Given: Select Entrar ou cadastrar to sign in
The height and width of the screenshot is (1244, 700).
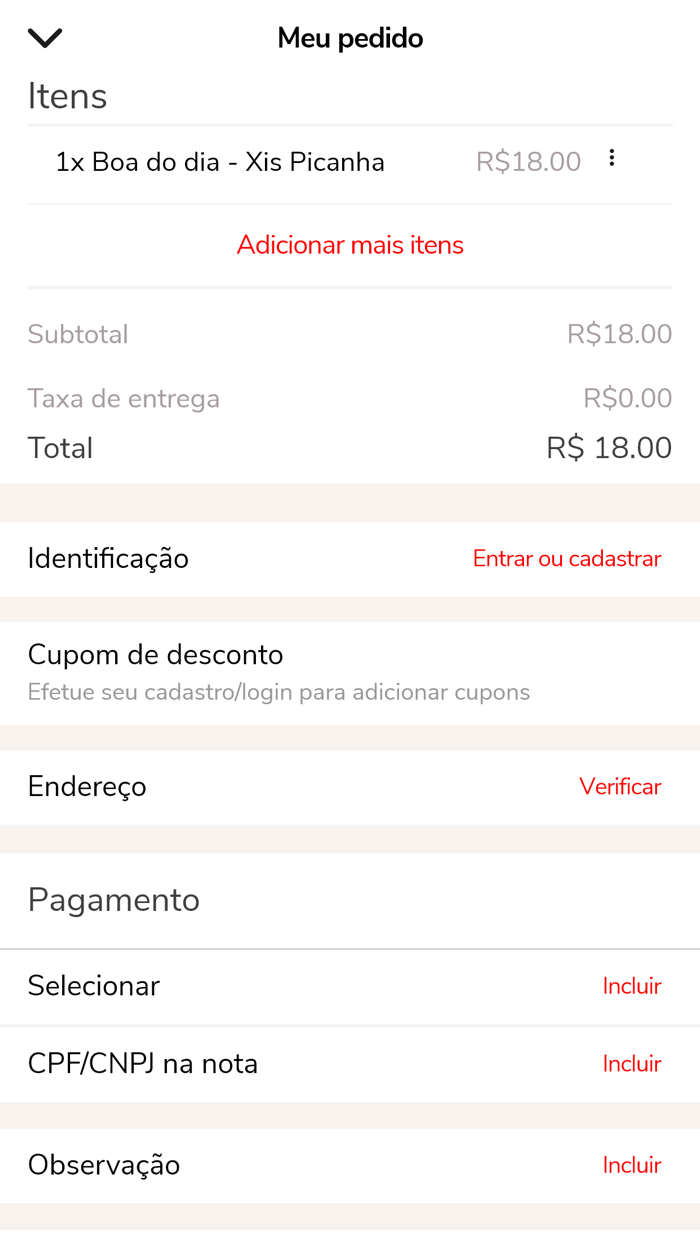Looking at the screenshot, I should click(x=566, y=559).
